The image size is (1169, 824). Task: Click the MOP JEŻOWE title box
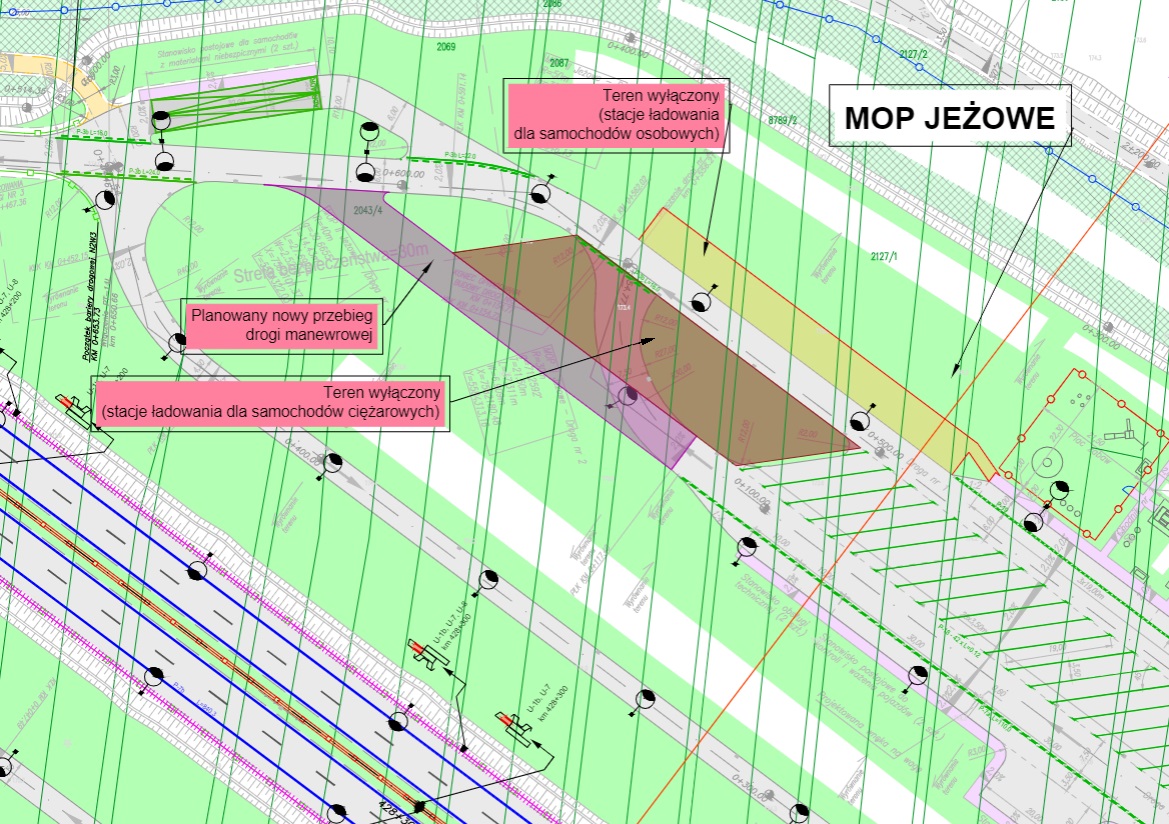[x=949, y=117]
